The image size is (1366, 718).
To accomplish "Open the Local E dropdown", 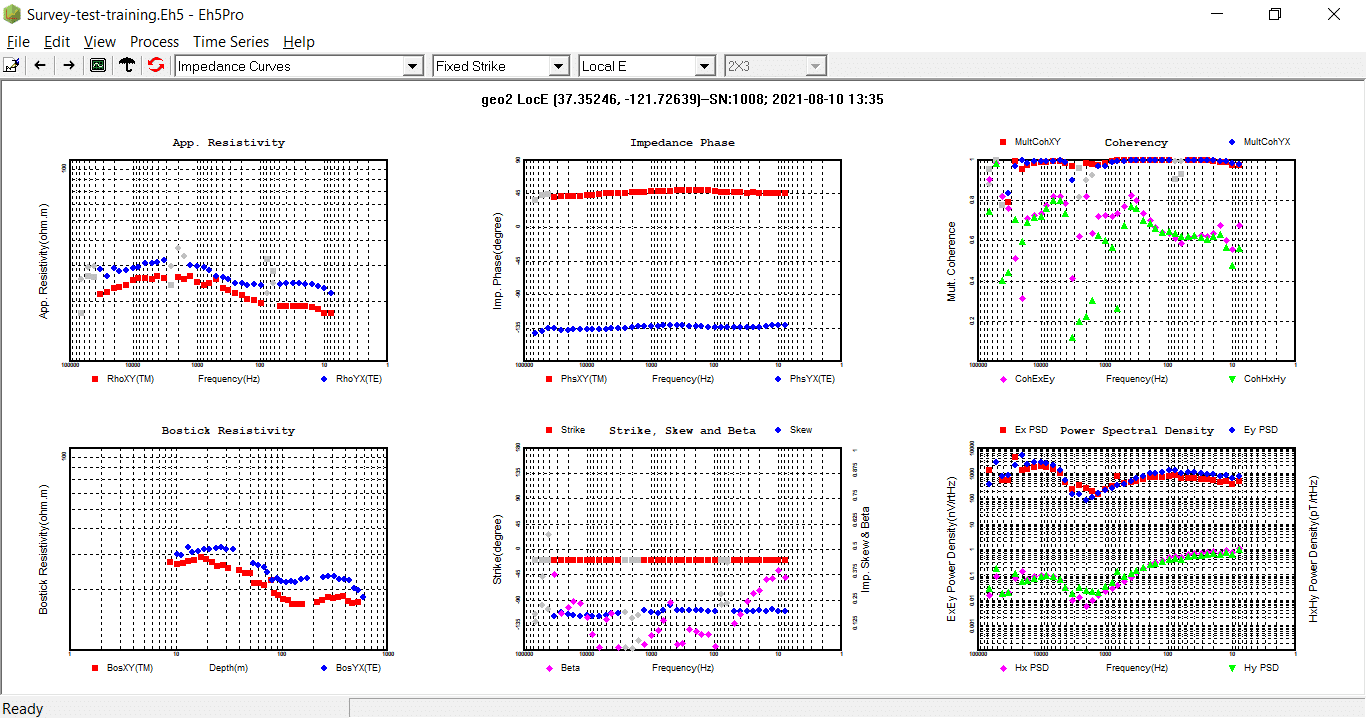I will point(705,66).
